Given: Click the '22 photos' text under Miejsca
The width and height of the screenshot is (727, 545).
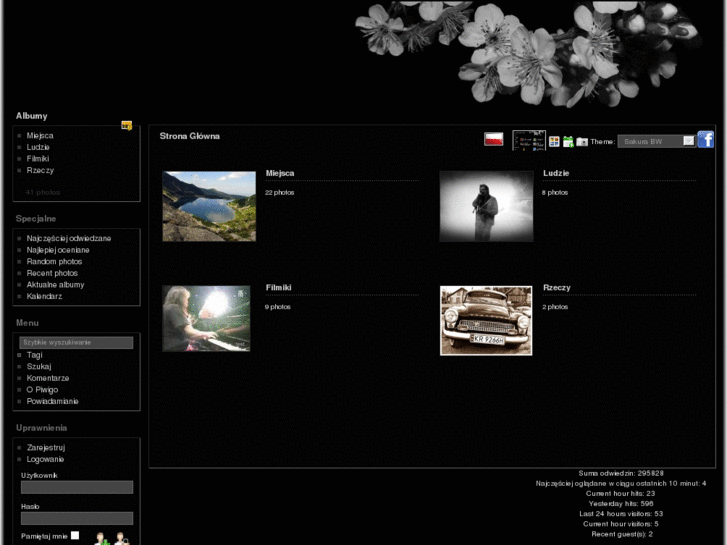Looking at the screenshot, I should point(280,192).
